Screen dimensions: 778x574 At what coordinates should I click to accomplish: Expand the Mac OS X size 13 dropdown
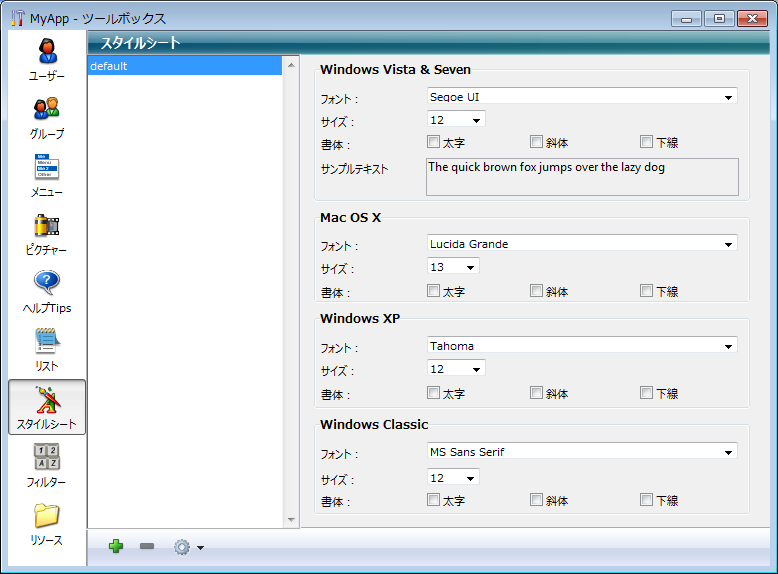click(453, 267)
